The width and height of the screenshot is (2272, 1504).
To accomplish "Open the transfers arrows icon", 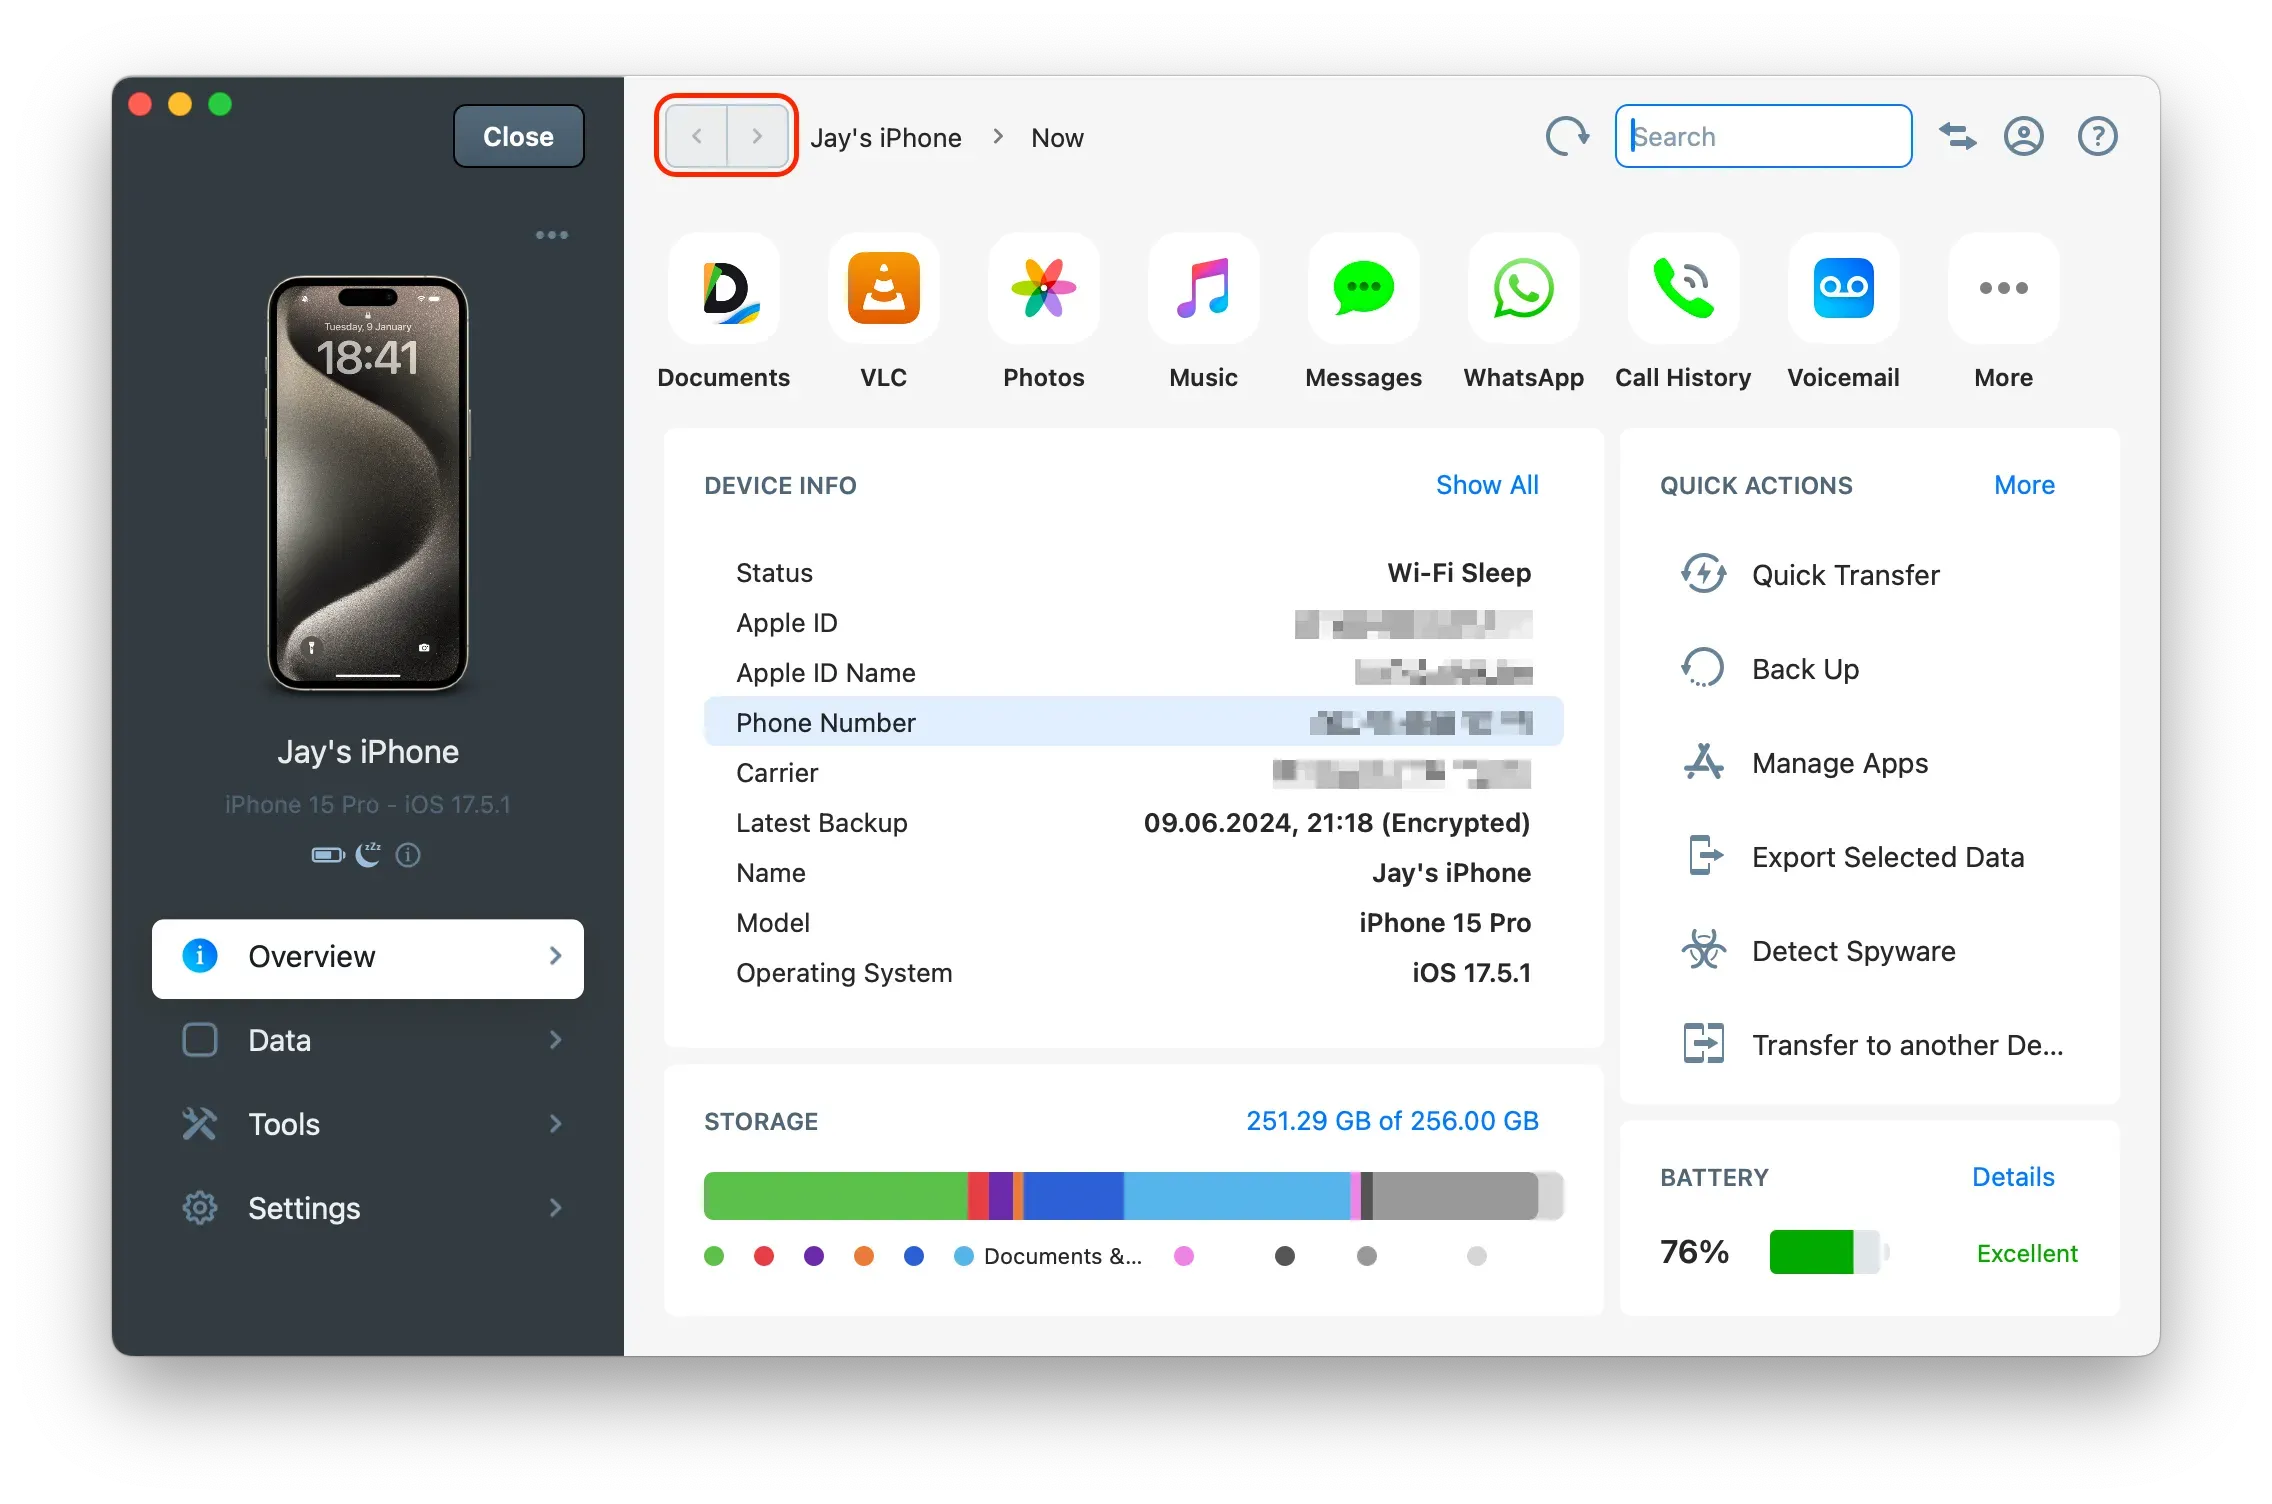I will 1957,136.
